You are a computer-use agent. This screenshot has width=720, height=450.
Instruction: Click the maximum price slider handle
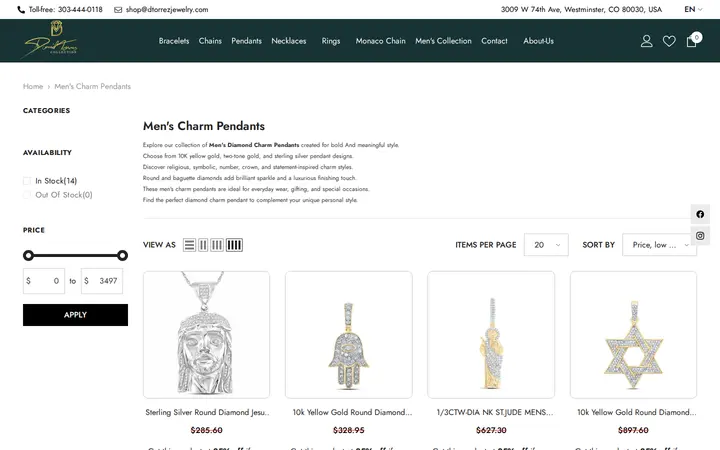122,255
